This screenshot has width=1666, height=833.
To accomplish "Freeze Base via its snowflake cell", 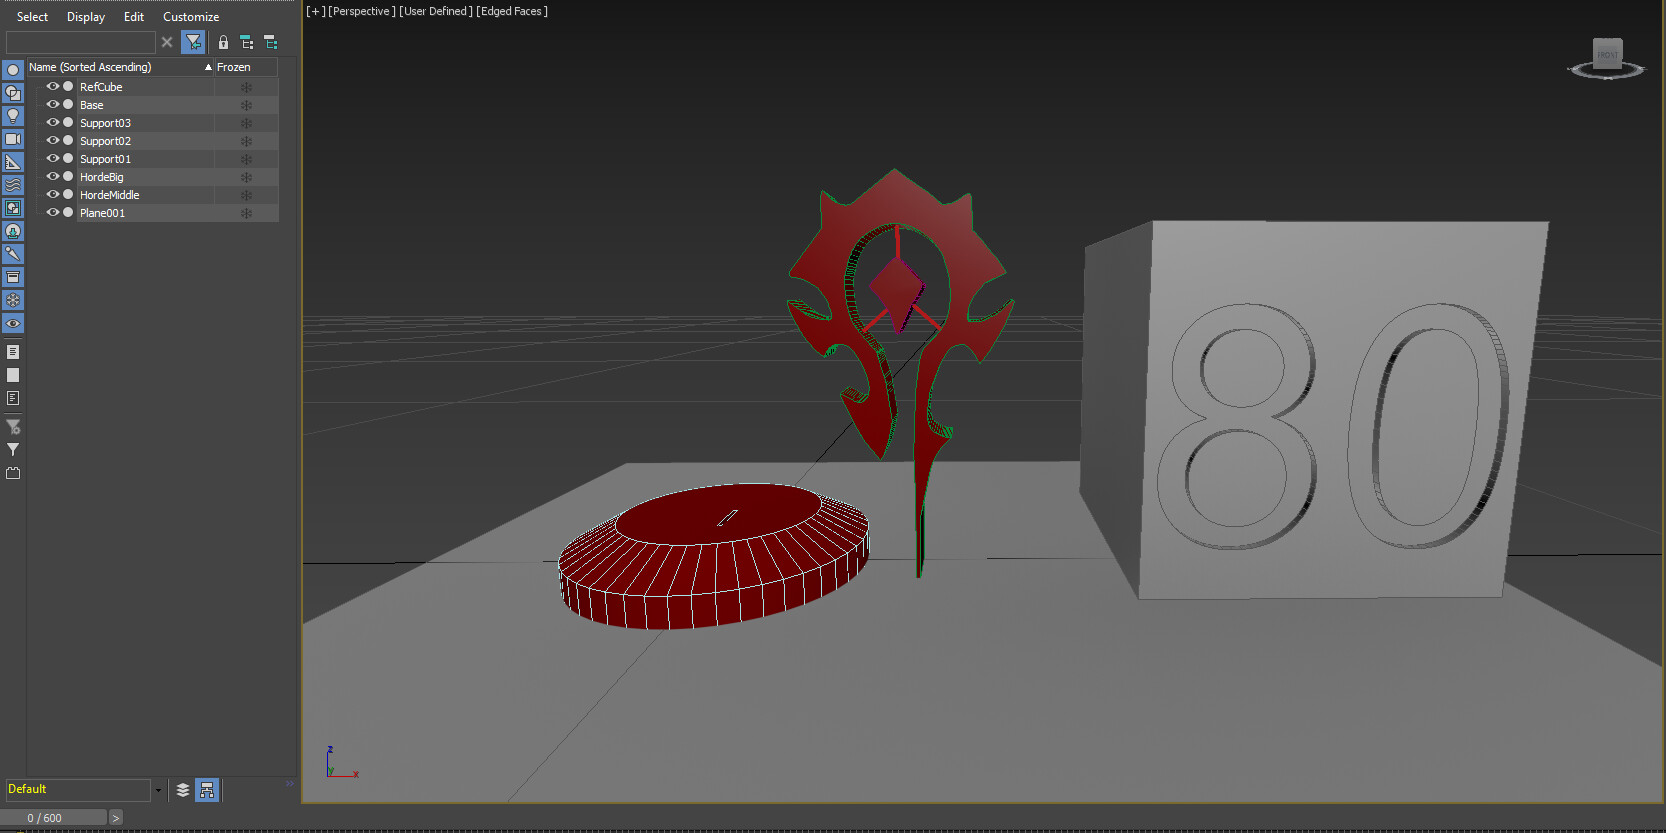I will 246,105.
